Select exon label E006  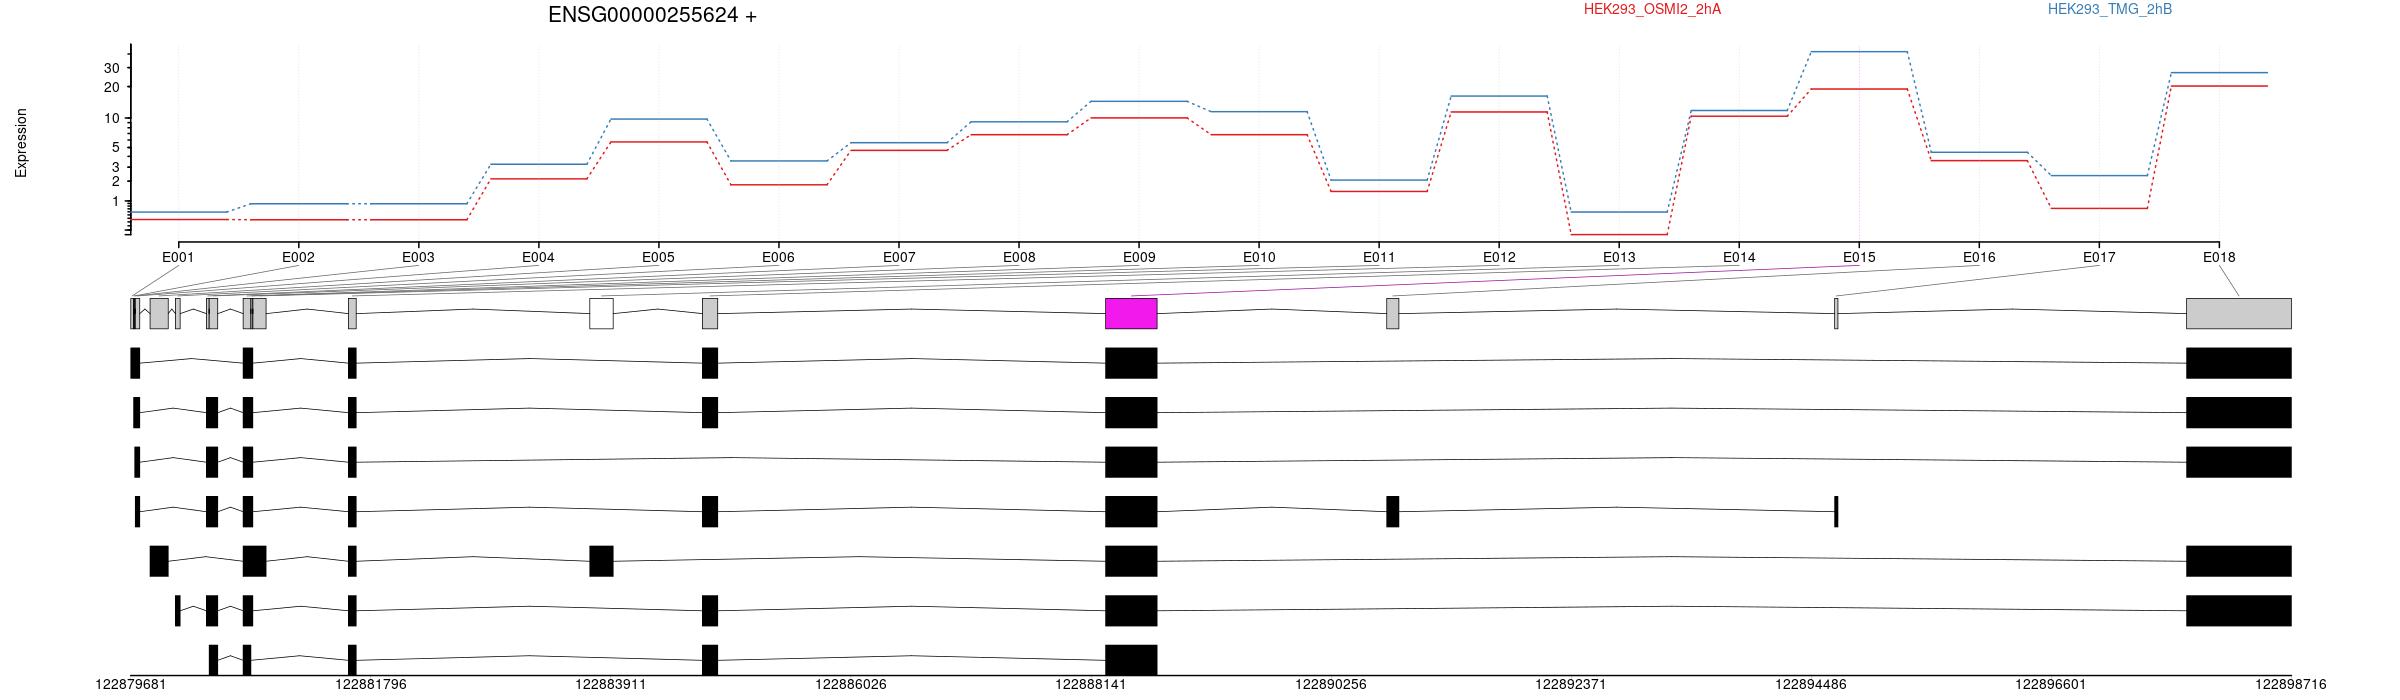778,257
